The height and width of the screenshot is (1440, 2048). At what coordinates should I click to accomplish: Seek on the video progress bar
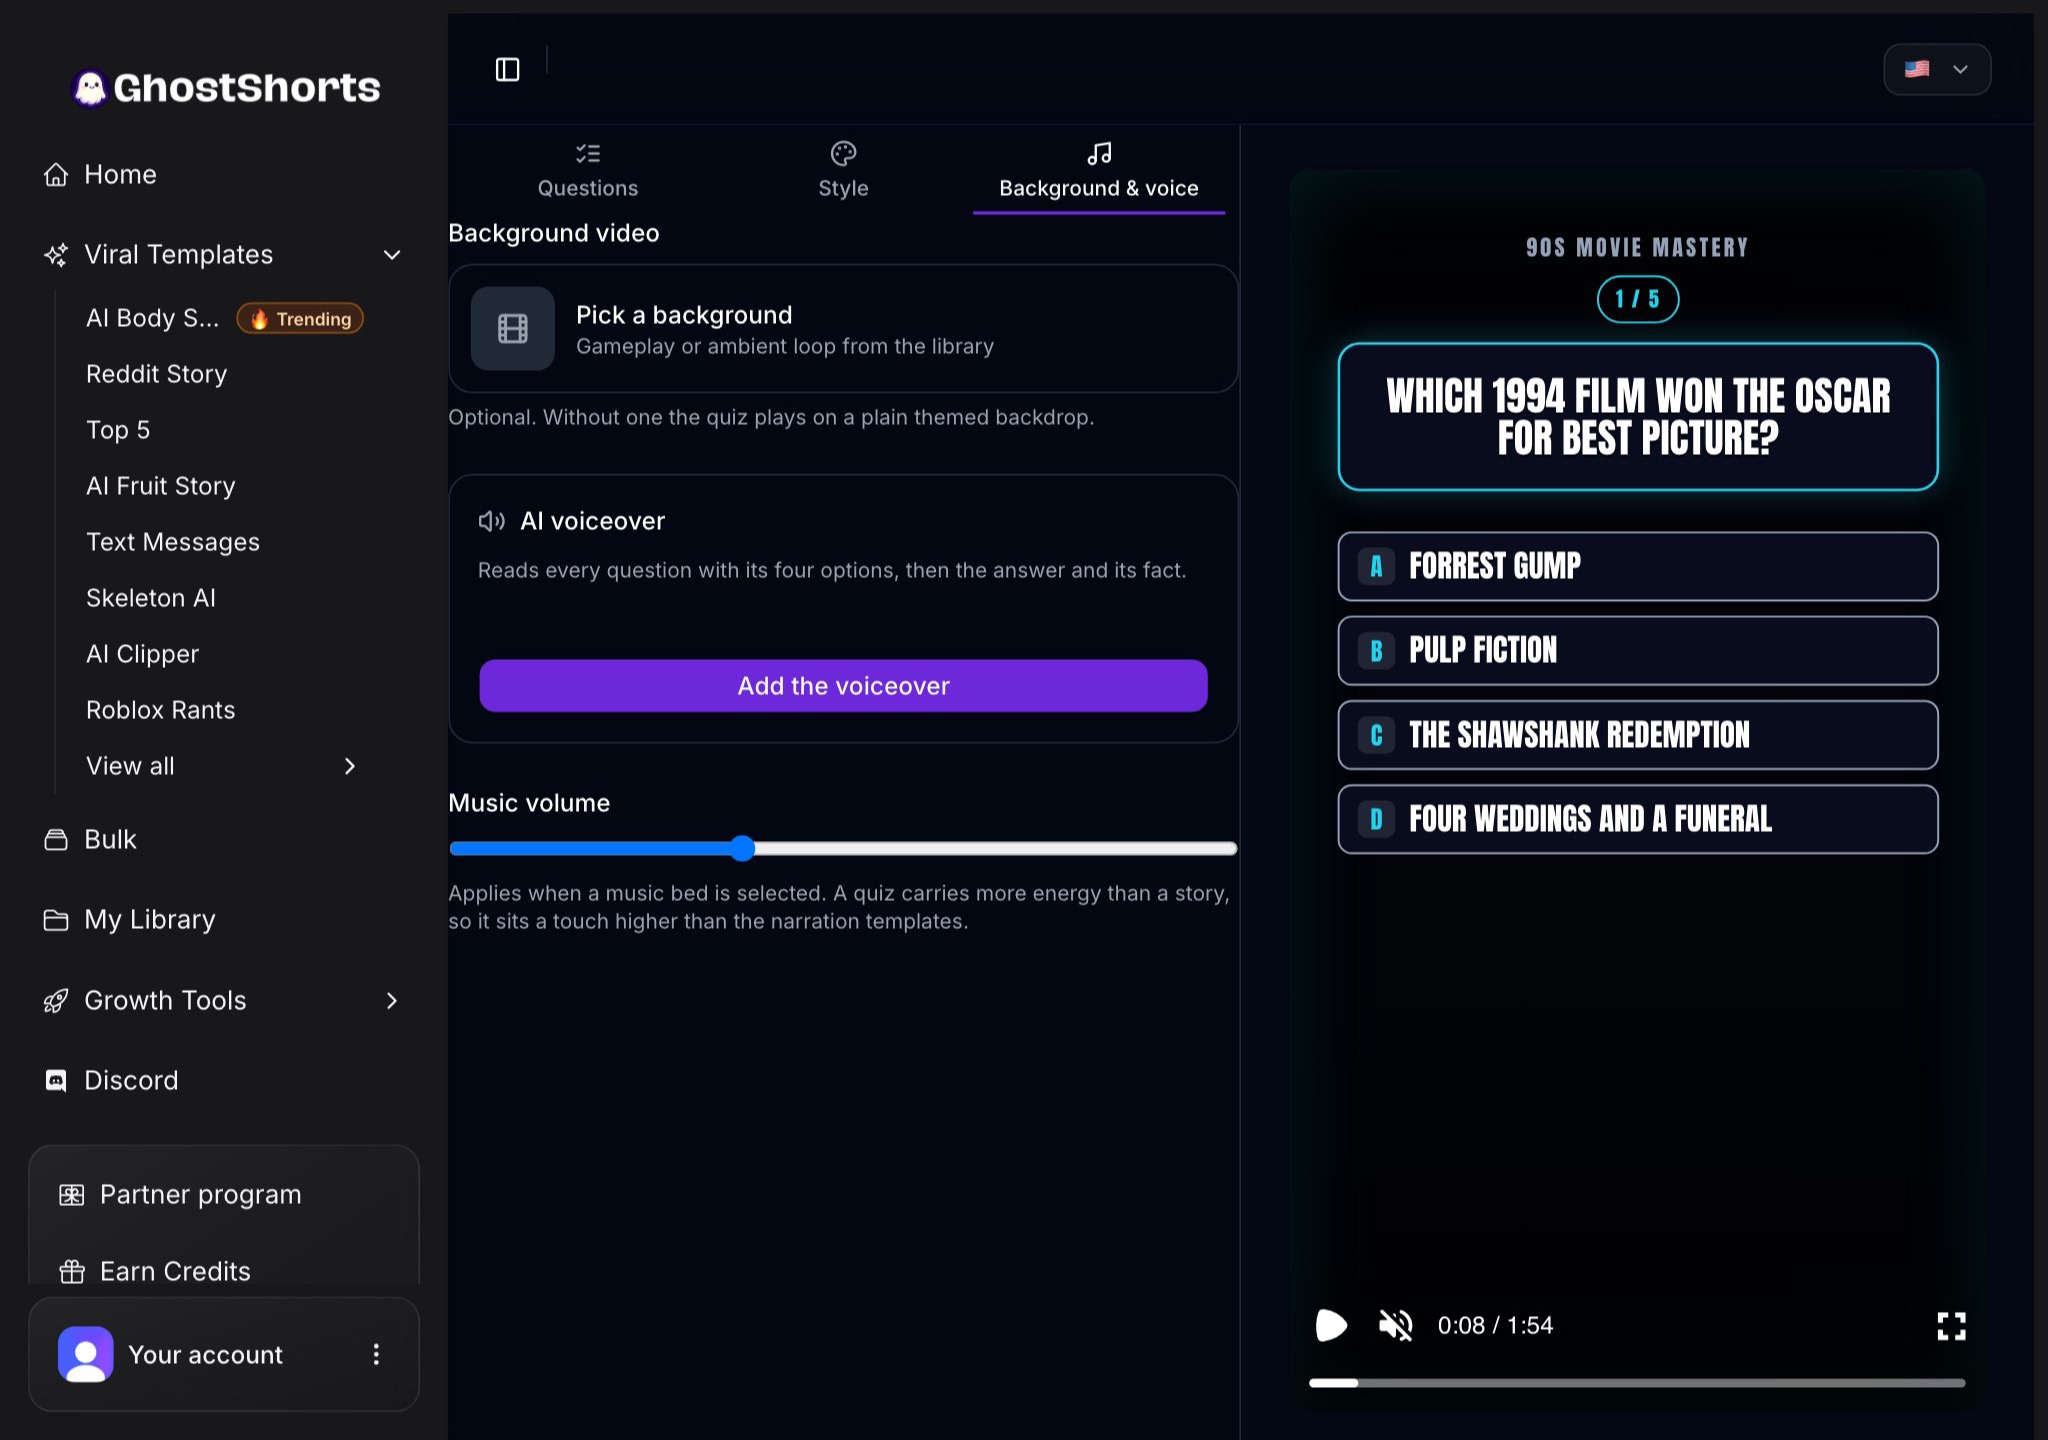[x=1637, y=1383]
